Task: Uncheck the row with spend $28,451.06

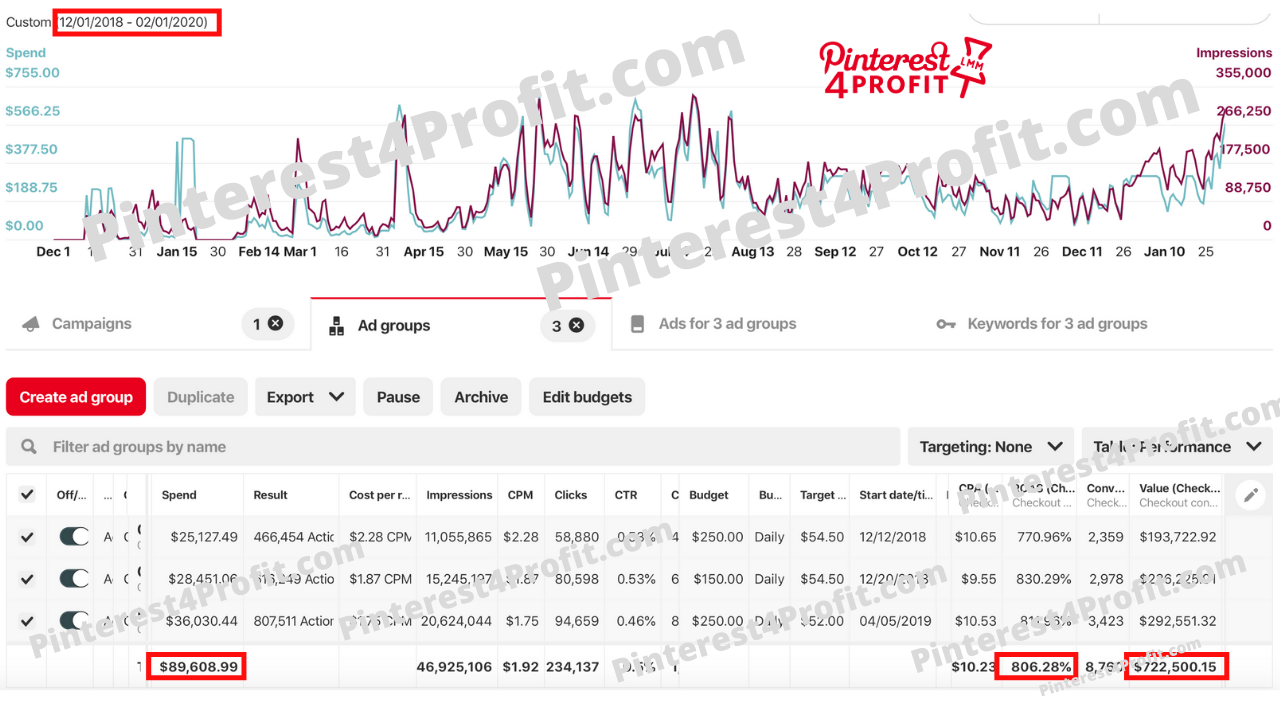Action: click(27, 579)
